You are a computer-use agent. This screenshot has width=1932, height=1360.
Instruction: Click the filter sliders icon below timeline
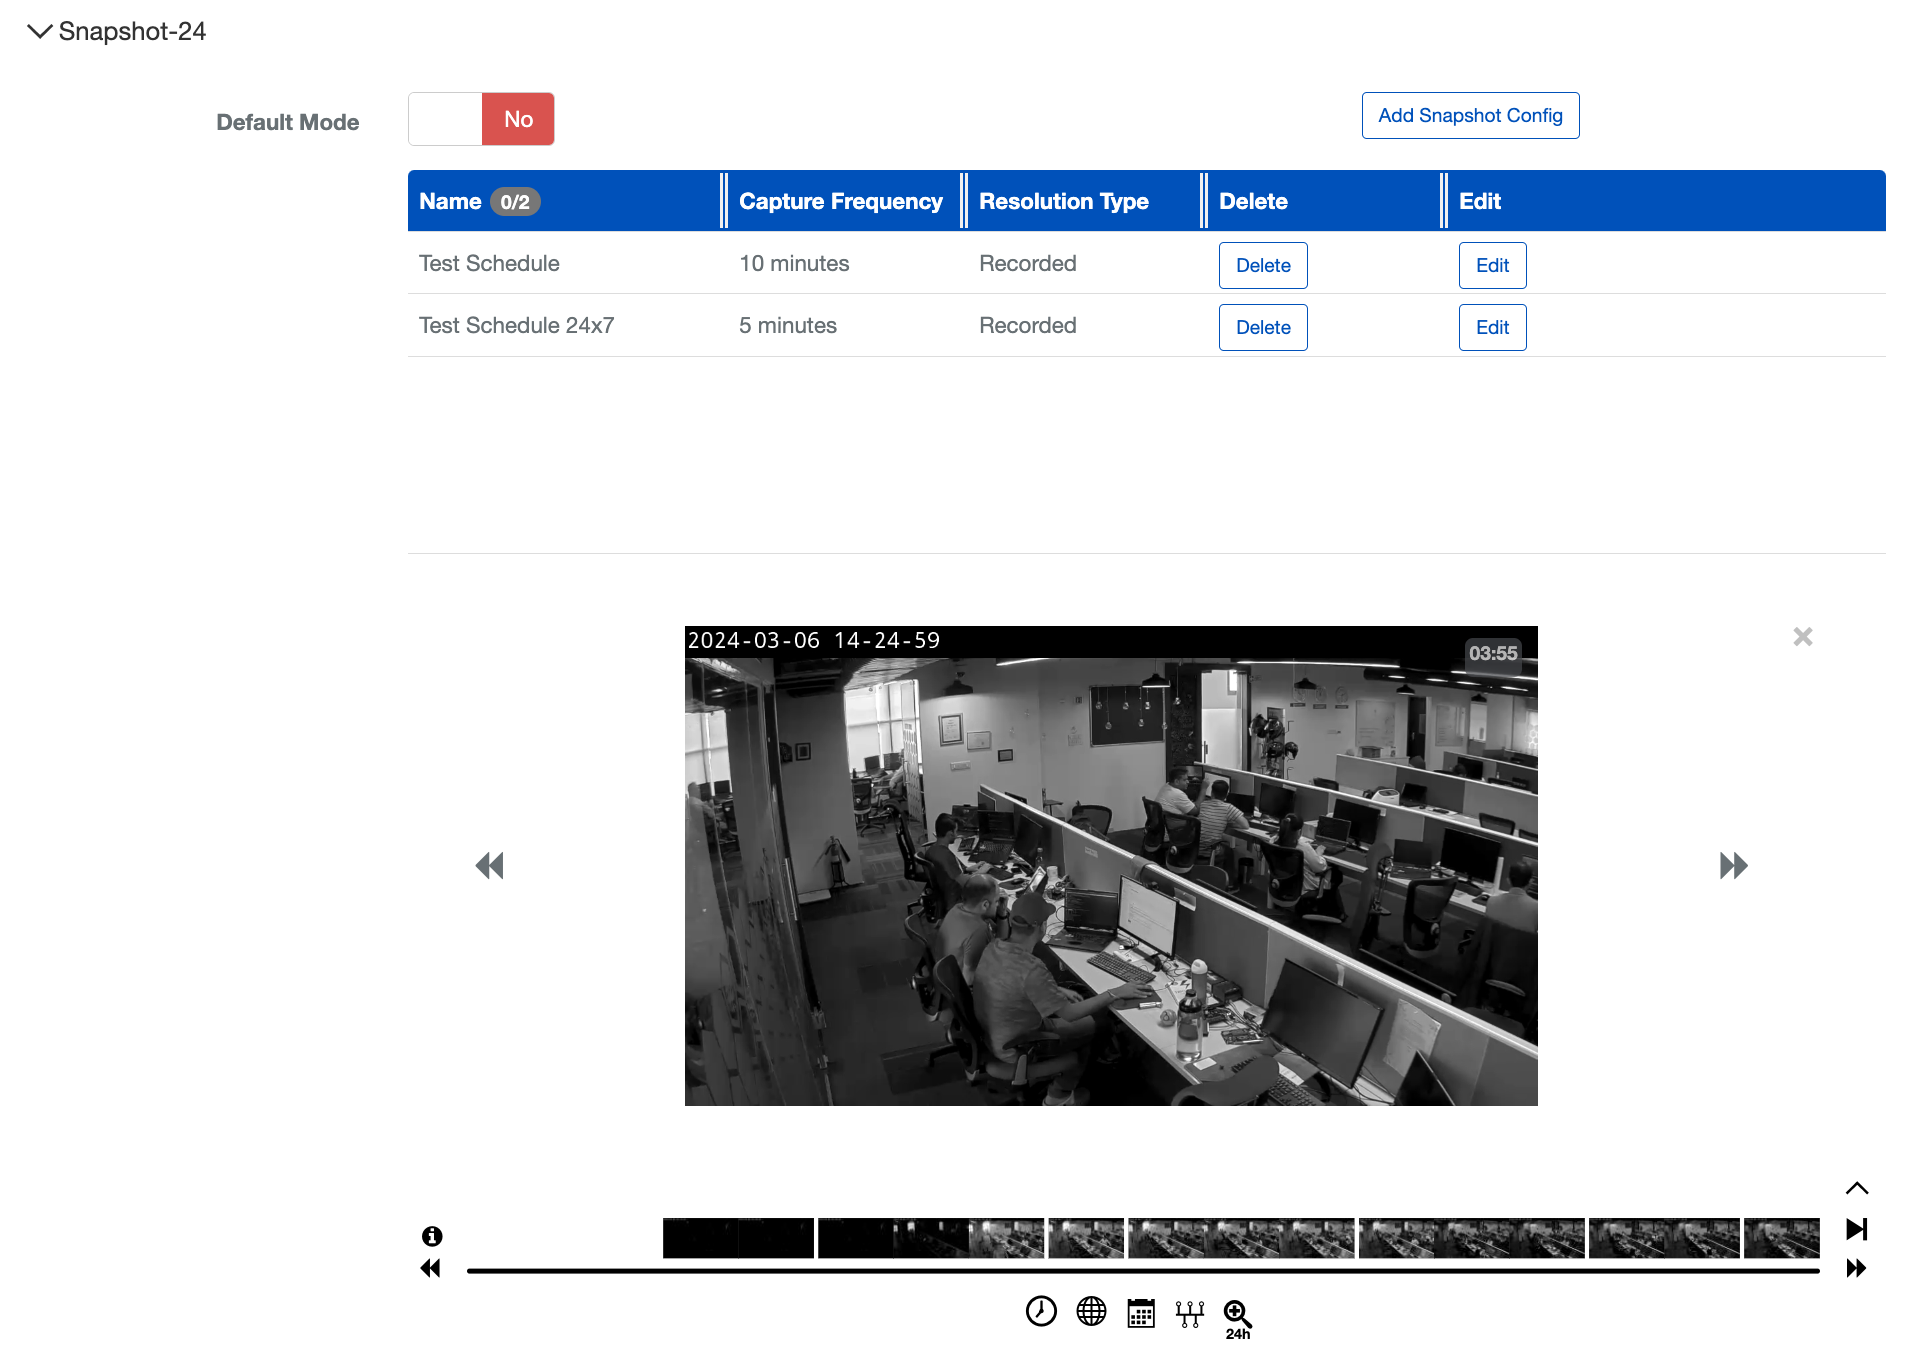[1189, 1313]
